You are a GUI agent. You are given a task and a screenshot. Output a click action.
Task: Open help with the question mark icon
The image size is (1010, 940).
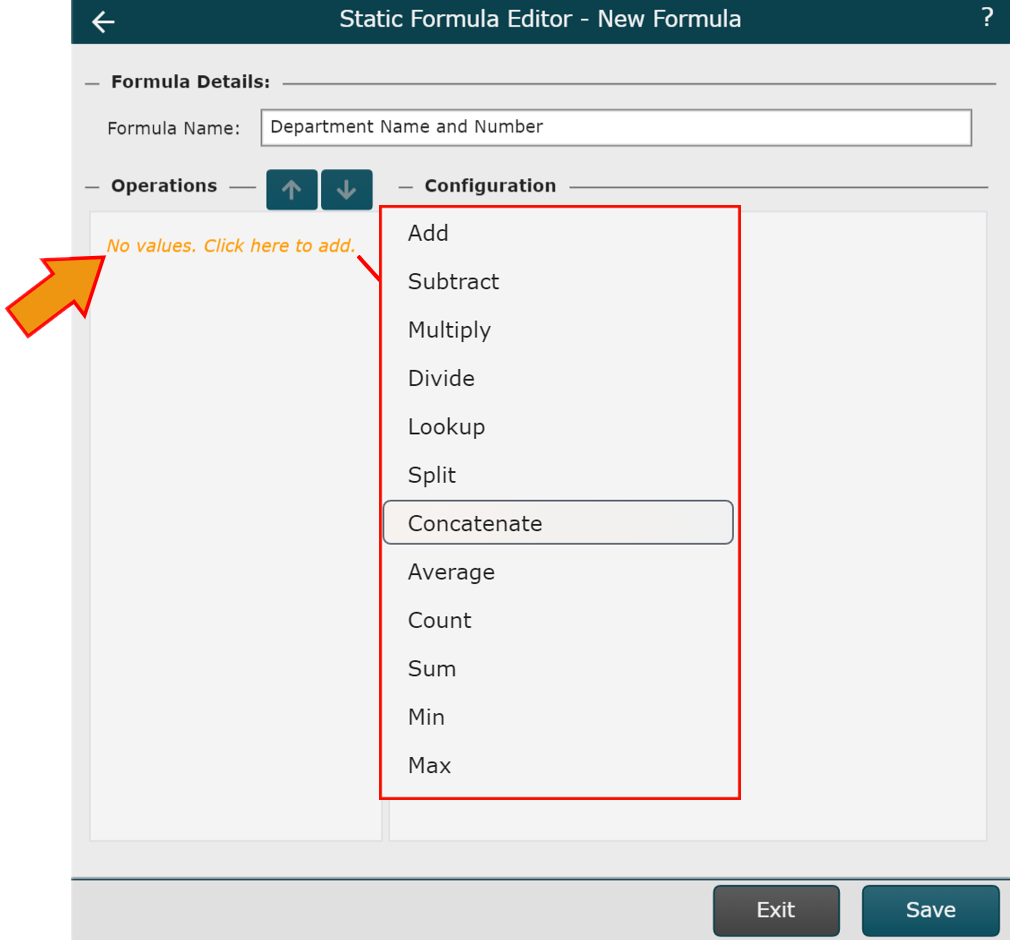coord(987,18)
